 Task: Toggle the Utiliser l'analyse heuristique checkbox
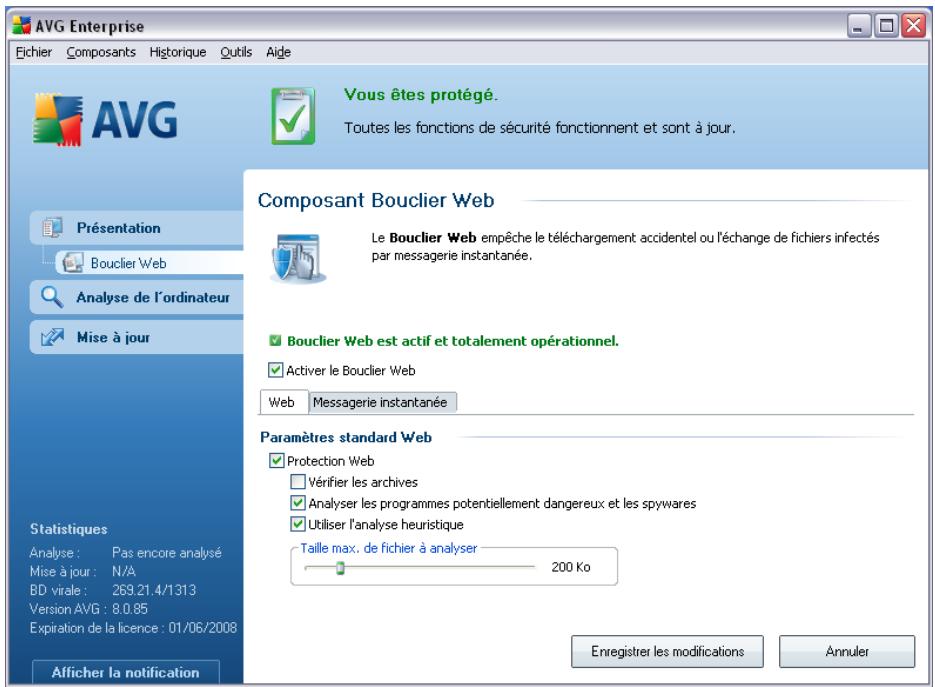tap(298, 524)
